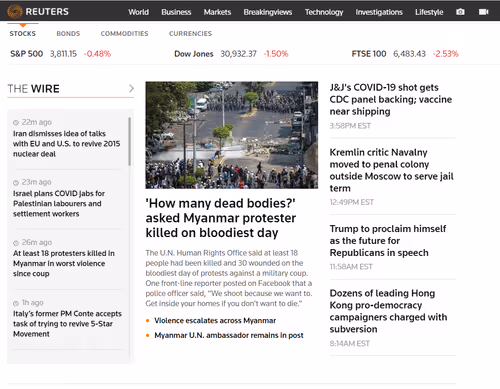
Task: Select the Stocks tab
Action: tap(23, 33)
